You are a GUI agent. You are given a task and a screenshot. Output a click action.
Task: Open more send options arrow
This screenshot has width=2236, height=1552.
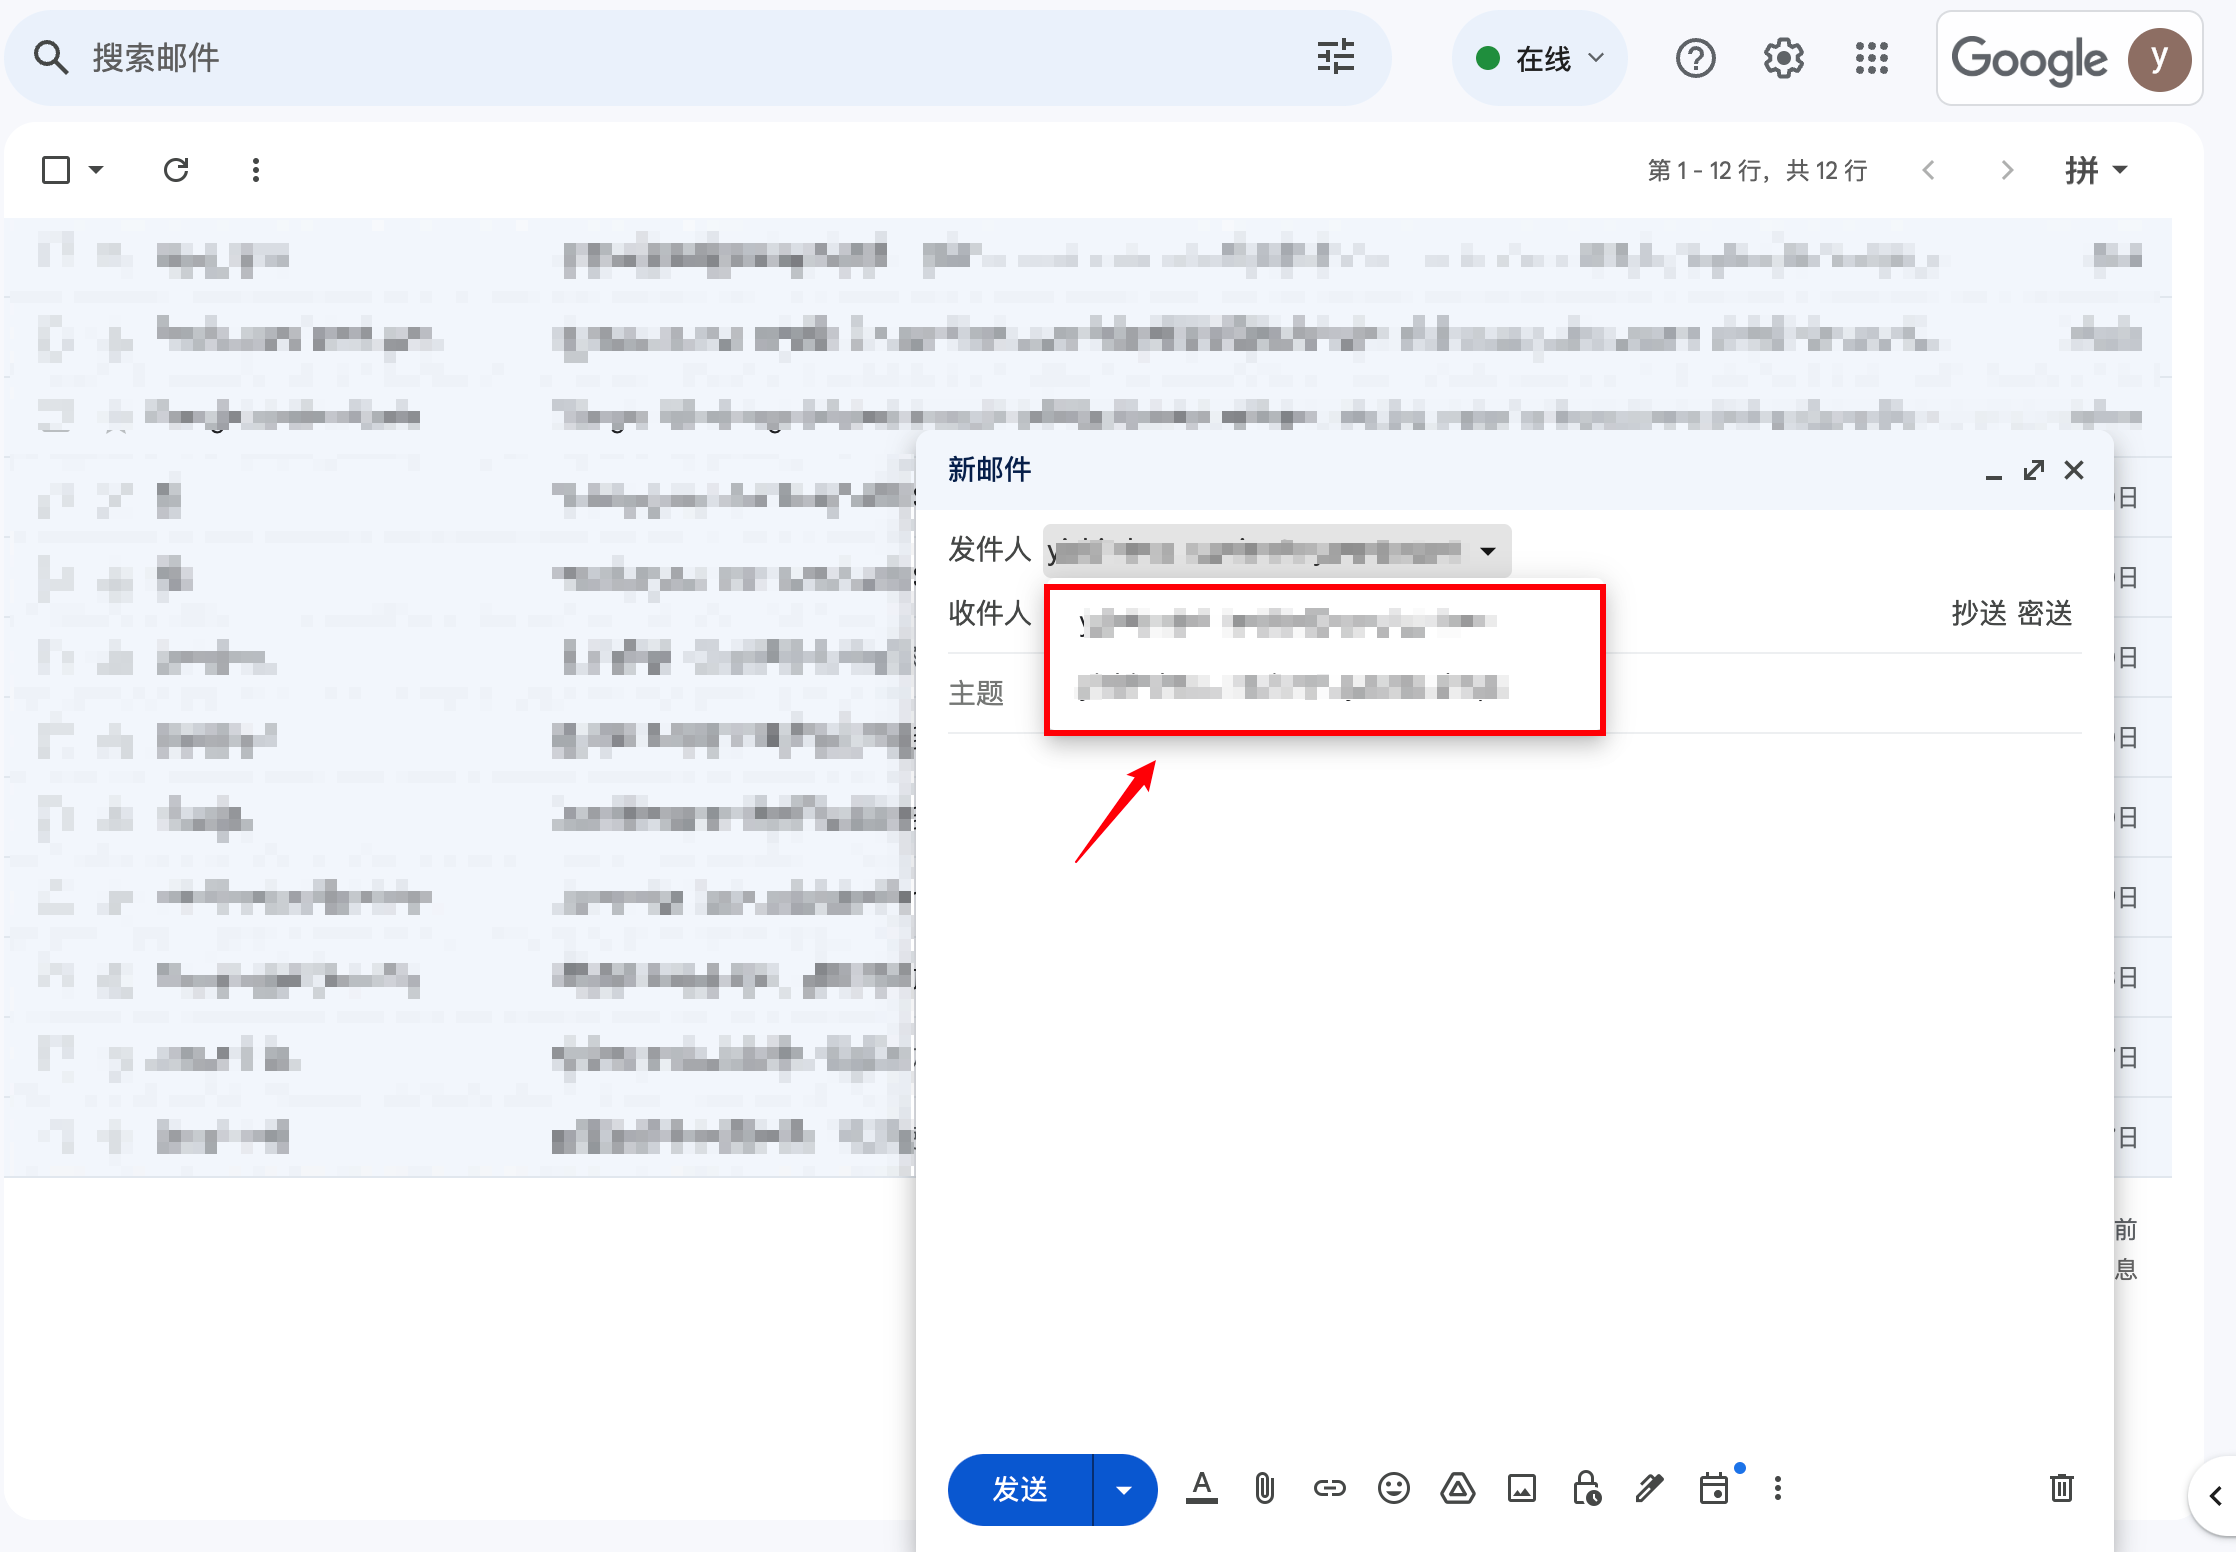click(x=1124, y=1490)
